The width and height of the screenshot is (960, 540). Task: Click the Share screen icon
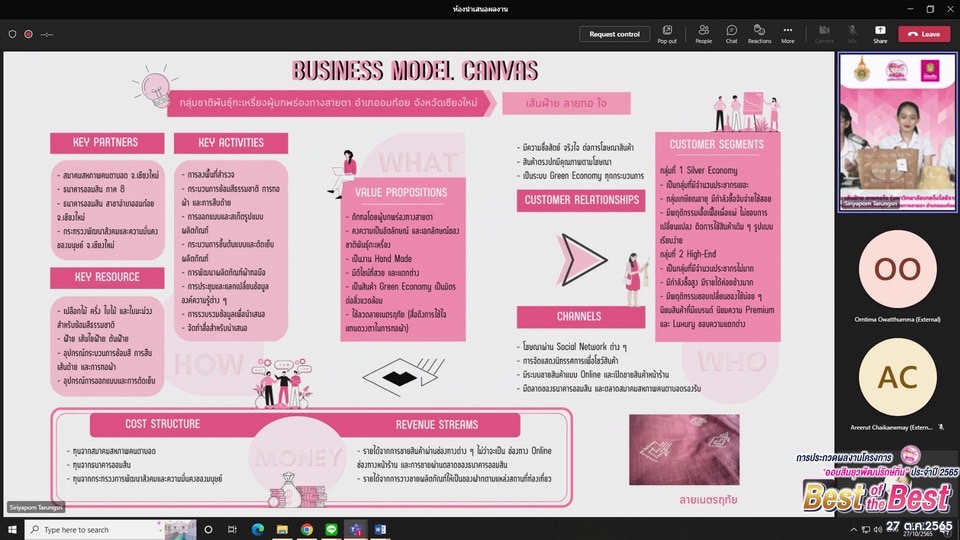(x=880, y=34)
